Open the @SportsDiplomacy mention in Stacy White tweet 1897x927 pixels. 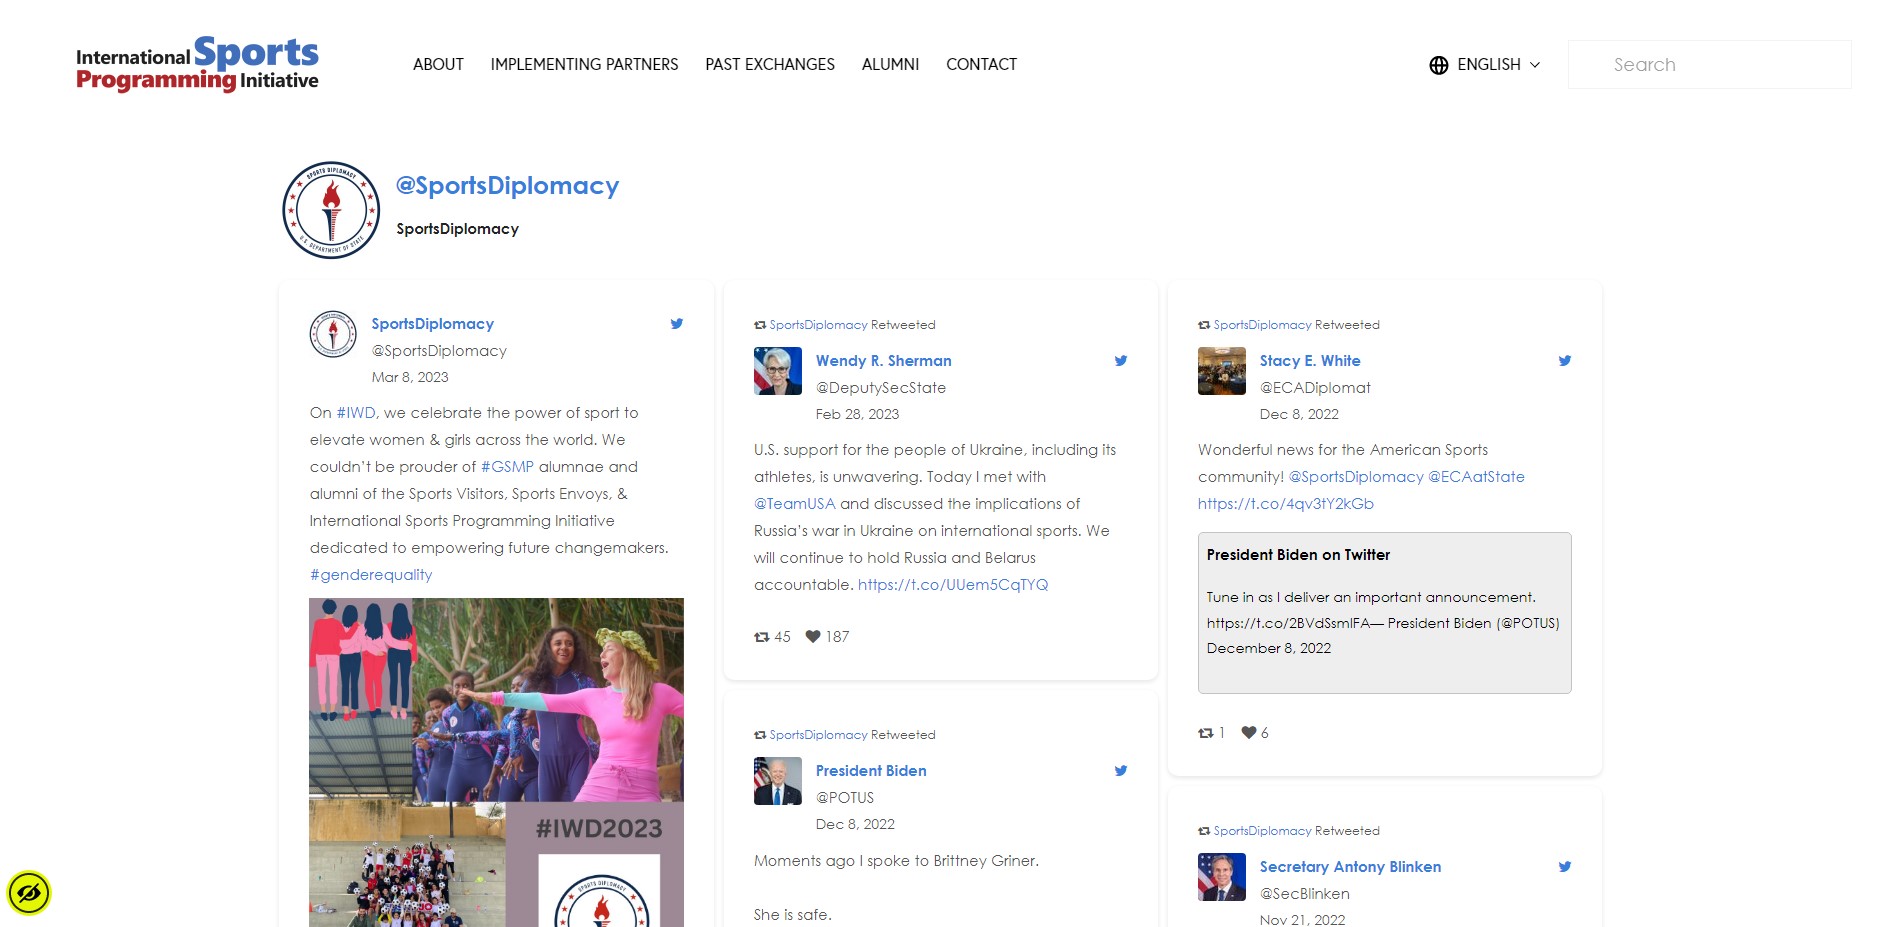point(1356,477)
